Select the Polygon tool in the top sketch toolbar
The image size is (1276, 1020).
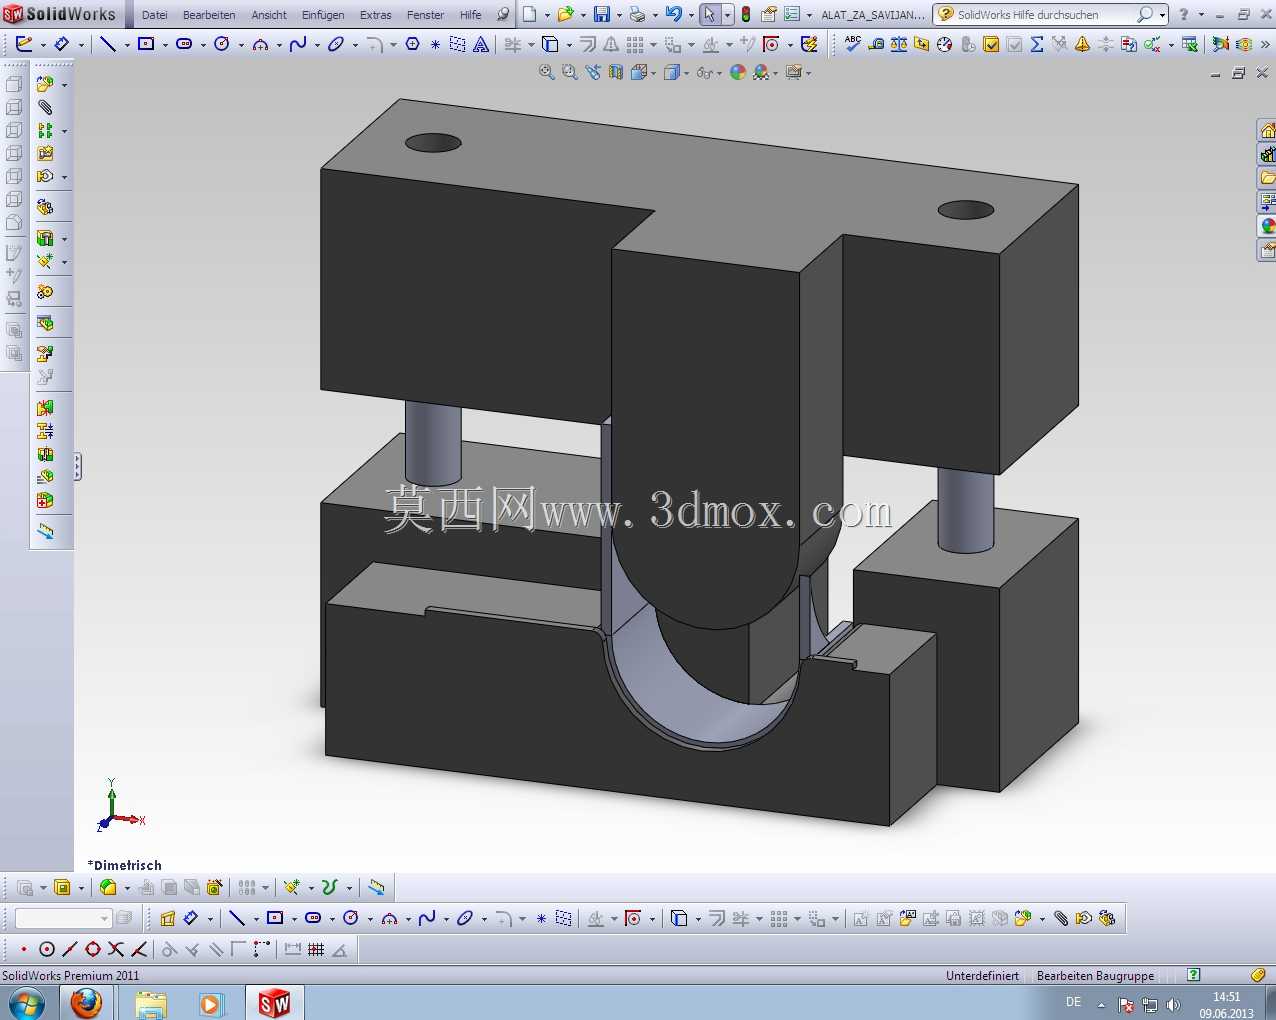pyautogui.click(x=413, y=45)
